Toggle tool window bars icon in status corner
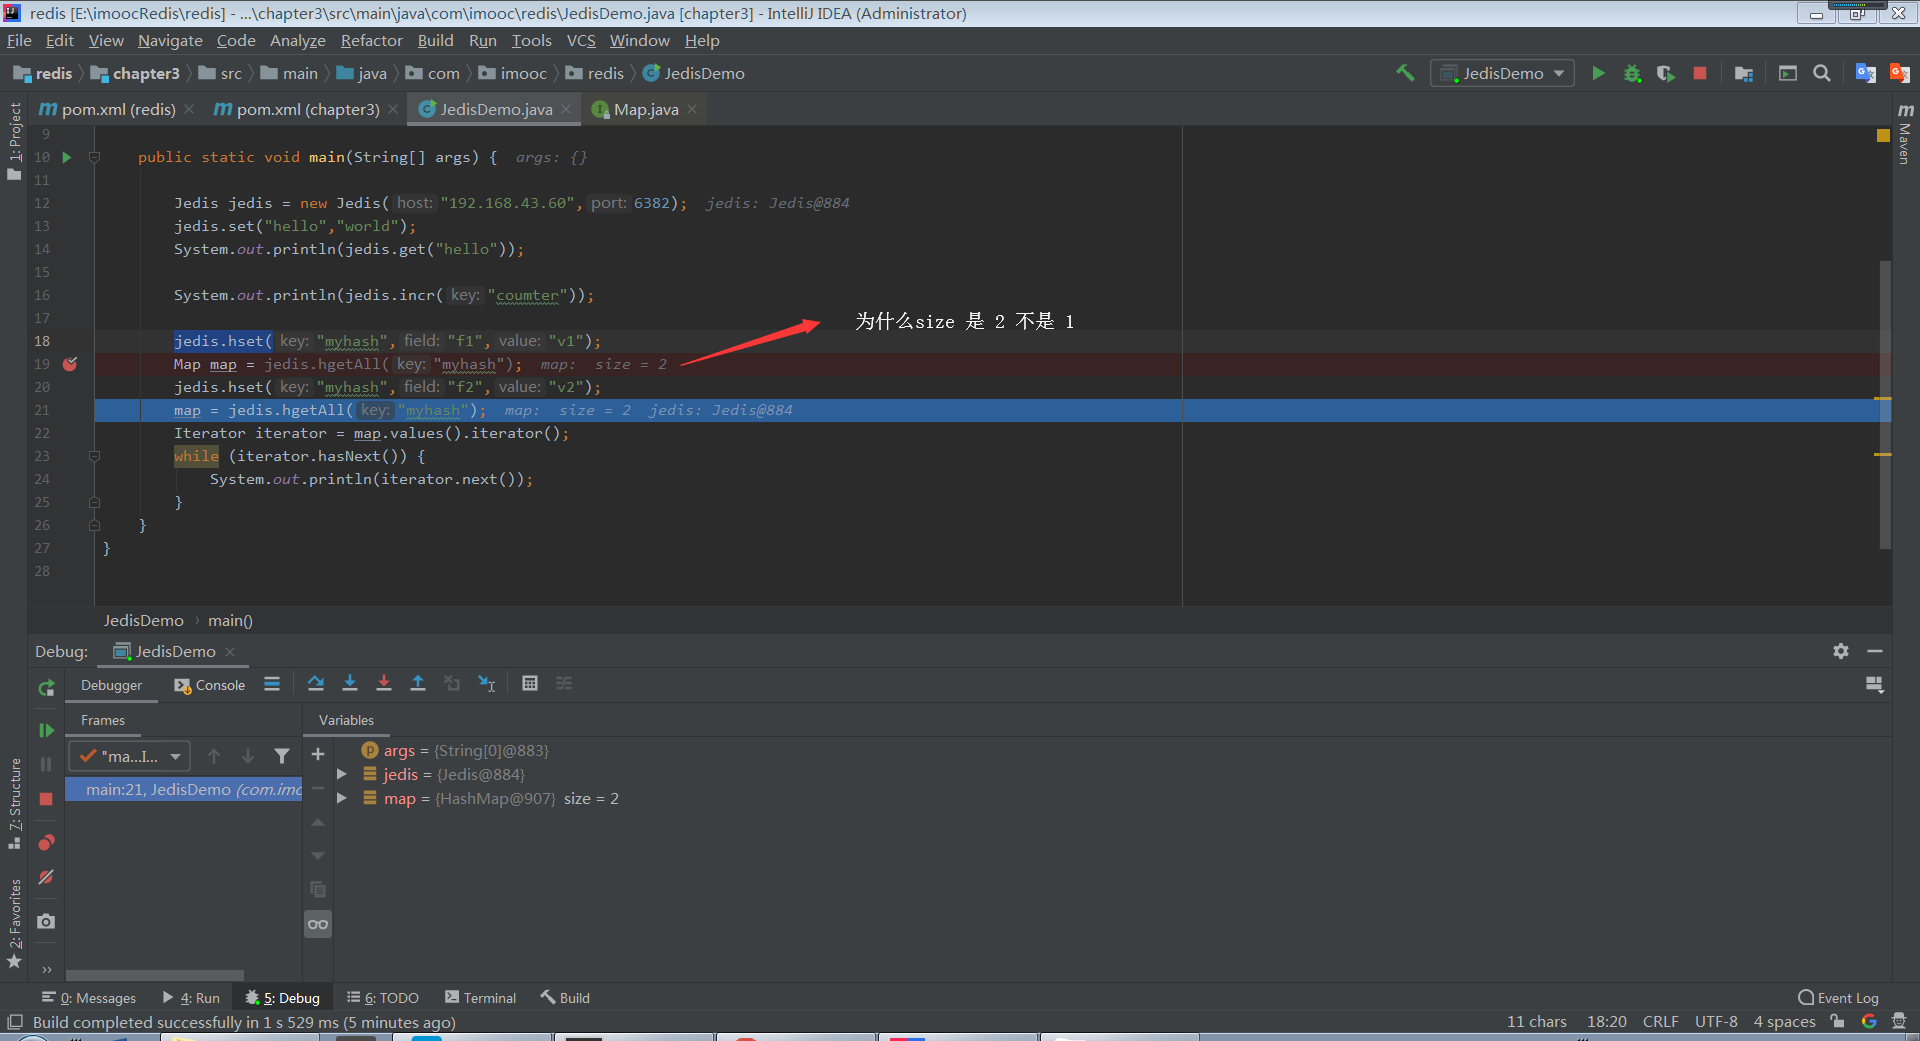Viewport: 1920px width, 1041px height. point(15,1022)
